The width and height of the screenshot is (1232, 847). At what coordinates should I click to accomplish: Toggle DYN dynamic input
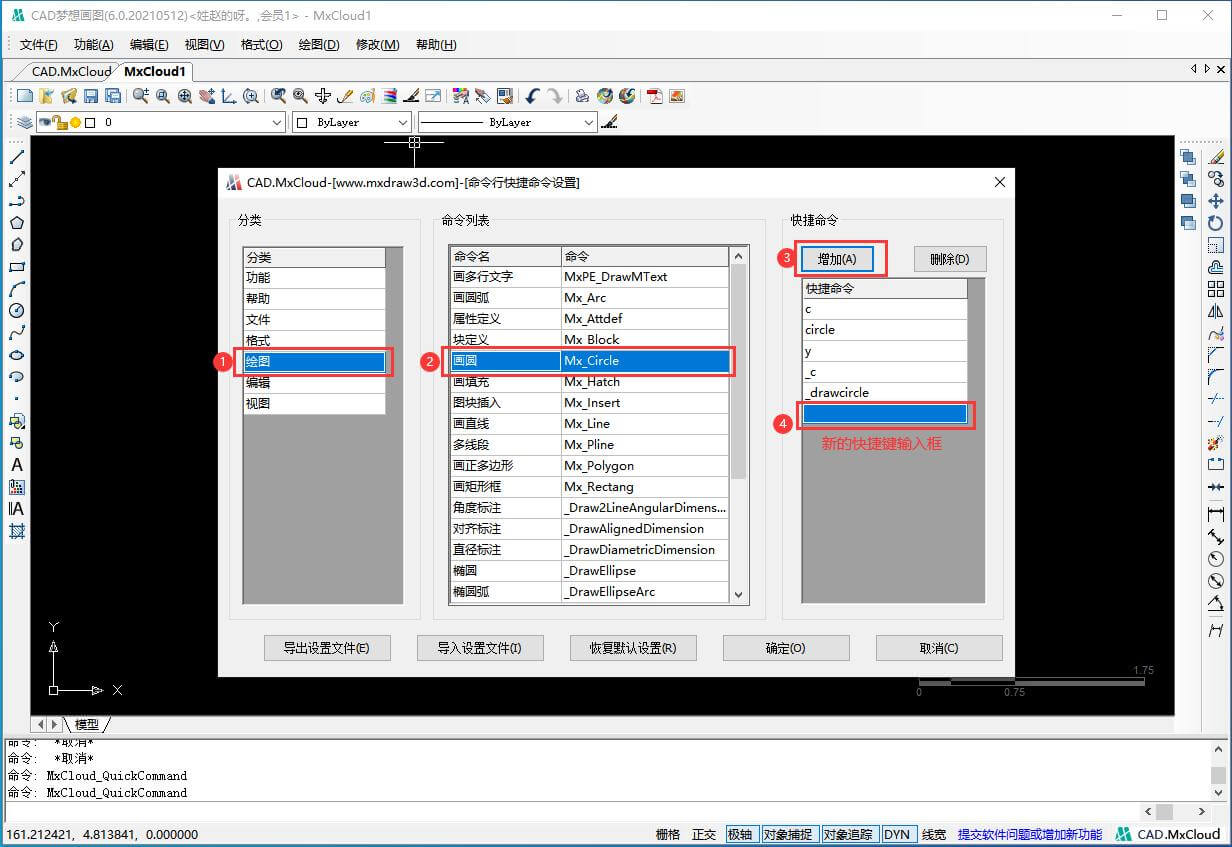[x=897, y=834]
